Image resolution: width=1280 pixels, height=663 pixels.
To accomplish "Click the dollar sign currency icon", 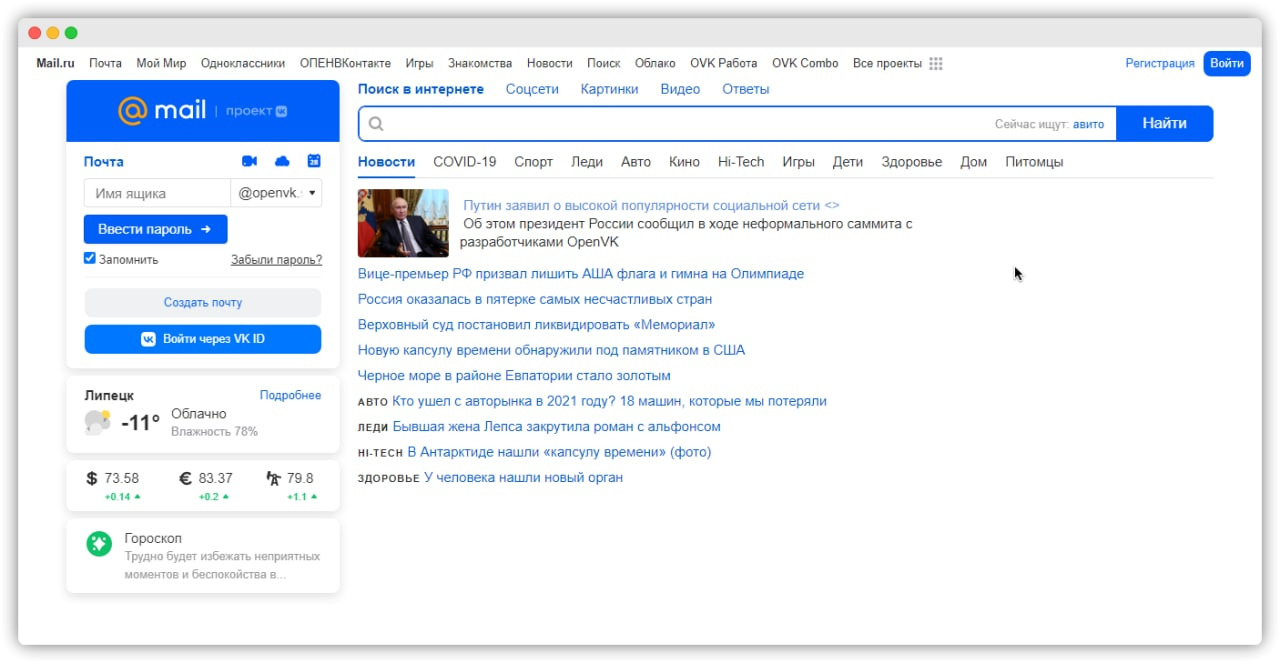I will coord(92,478).
